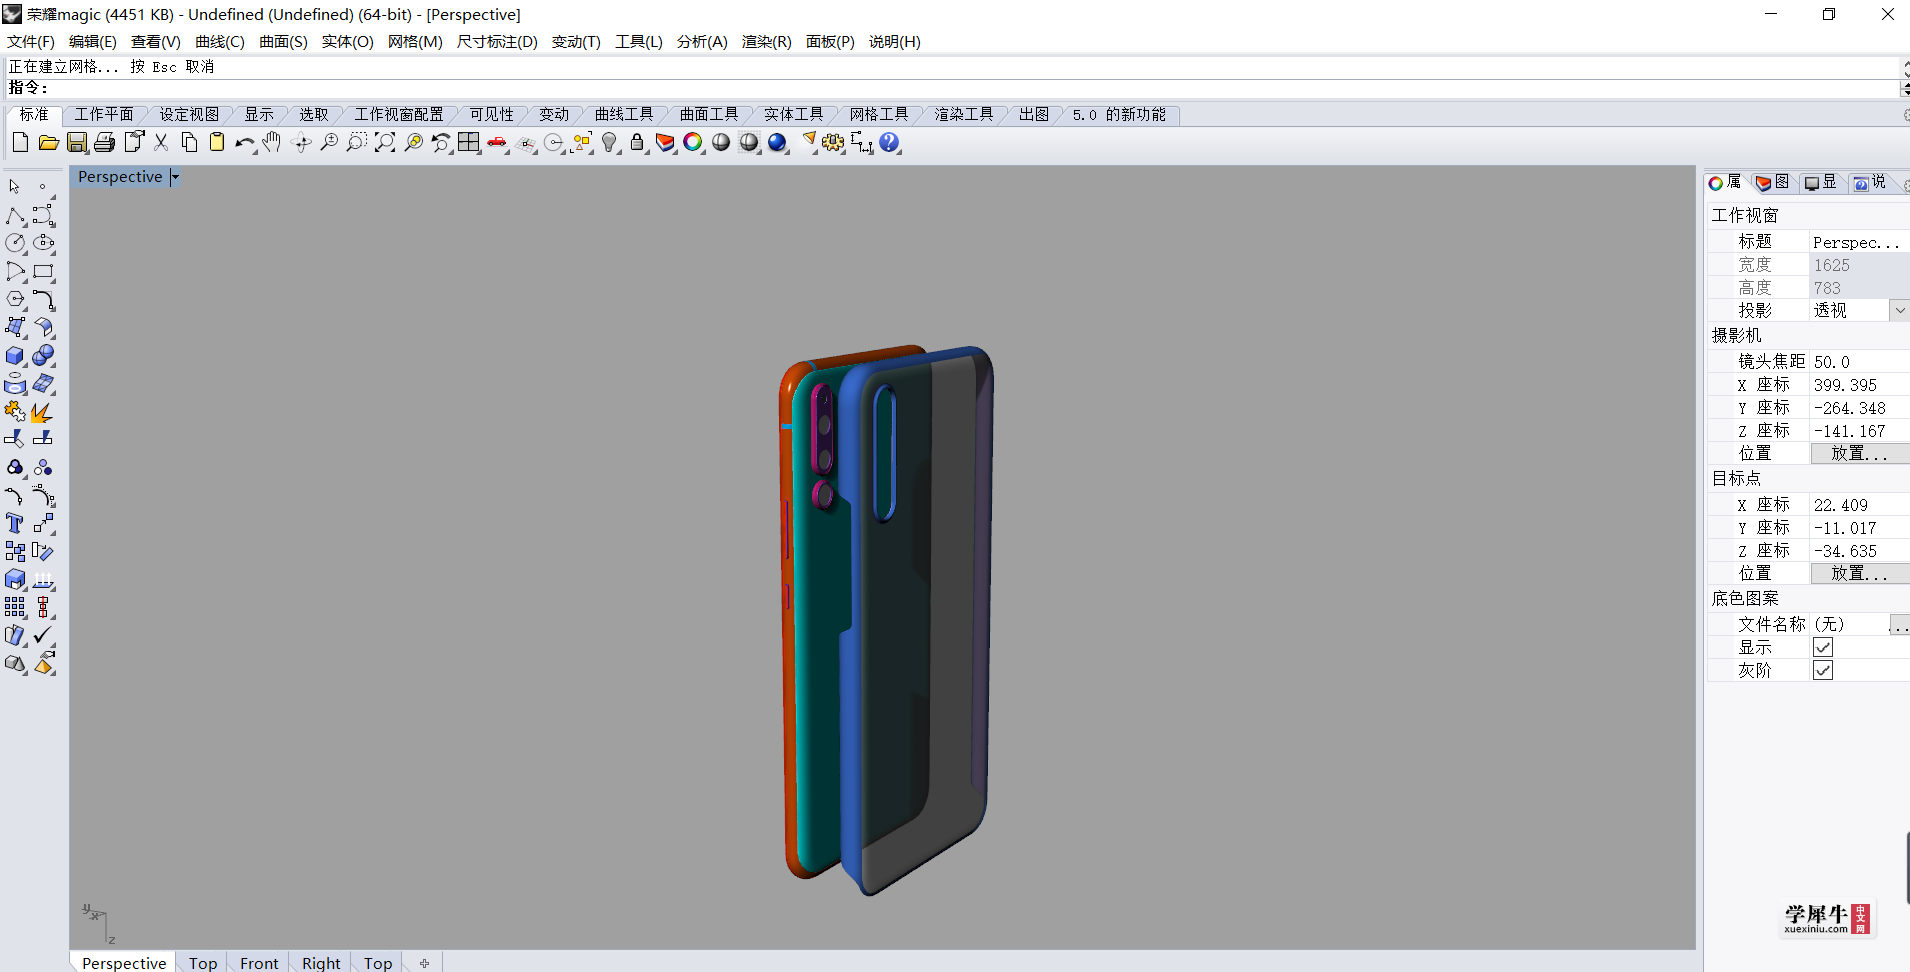Image resolution: width=1910 pixels, height=972 pixels.
Task: Click the New file icon
Action: click(20, 143)
